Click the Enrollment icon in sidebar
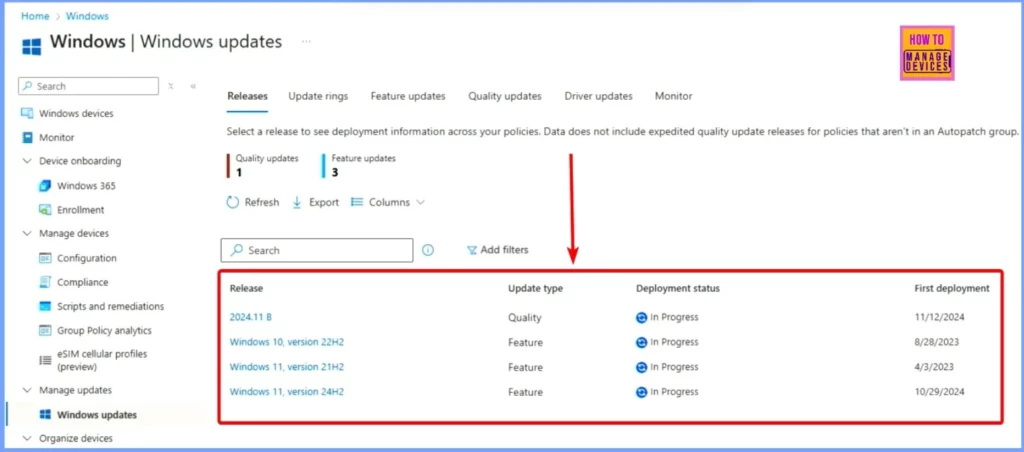The image size is (1024, 452). [x=45, y=210]
